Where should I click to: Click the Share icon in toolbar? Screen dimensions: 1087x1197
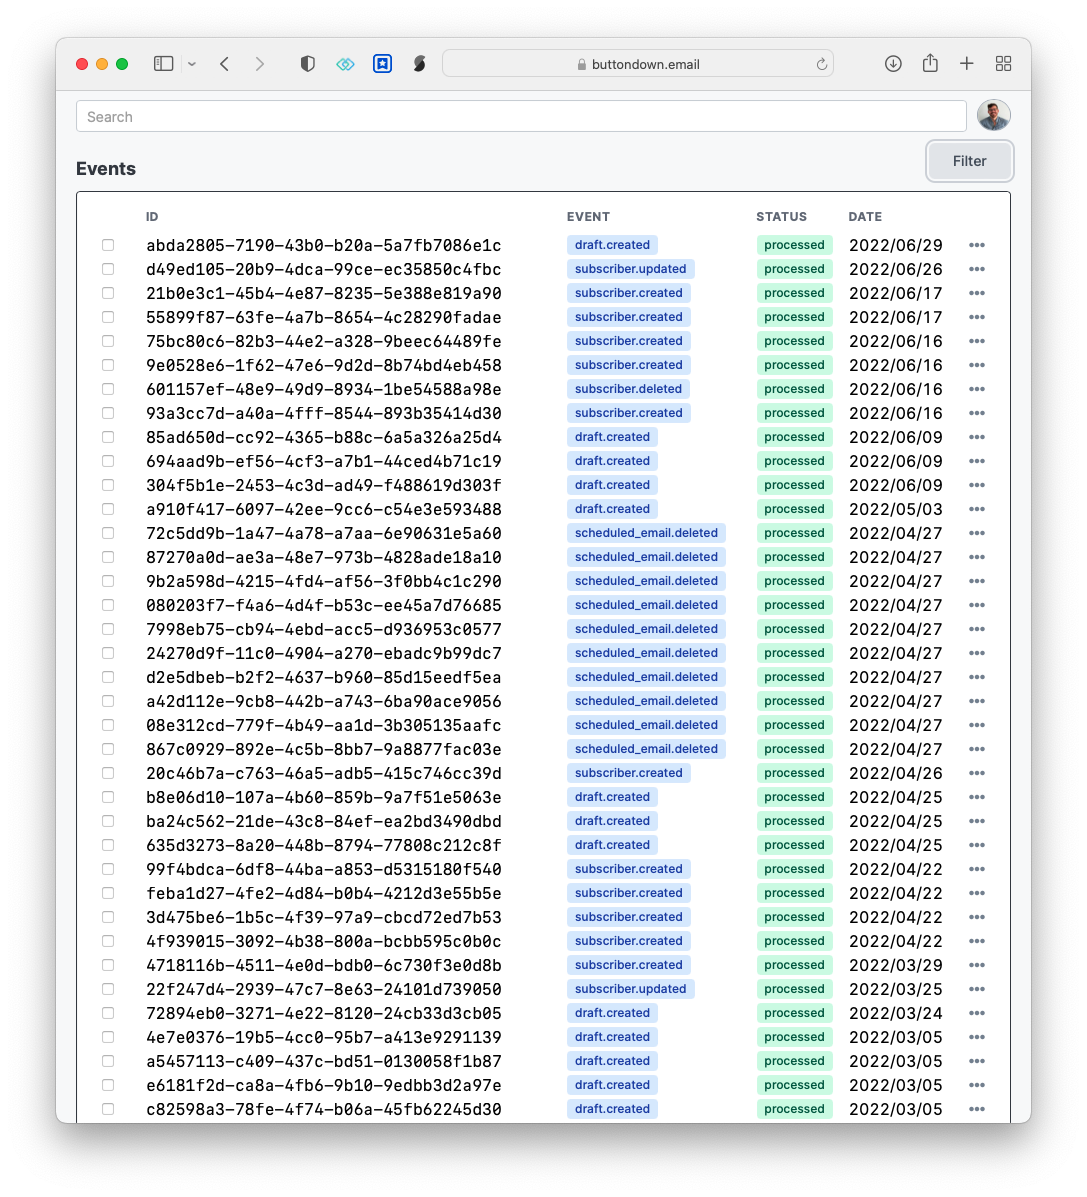pos(930,64)
